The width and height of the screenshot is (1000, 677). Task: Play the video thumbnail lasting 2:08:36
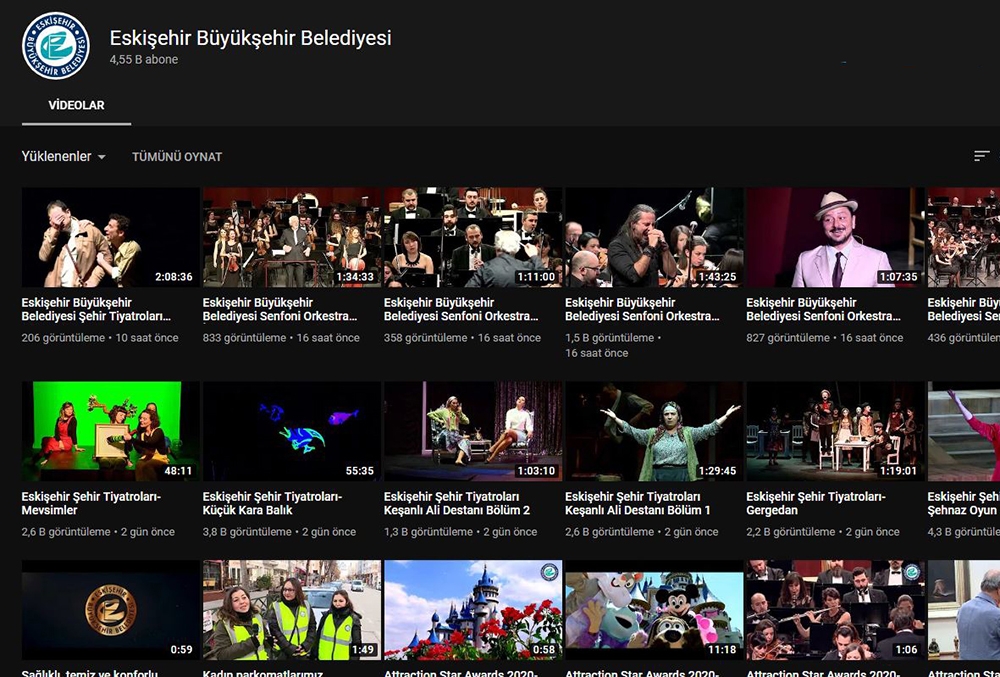(x=110, y=237)
